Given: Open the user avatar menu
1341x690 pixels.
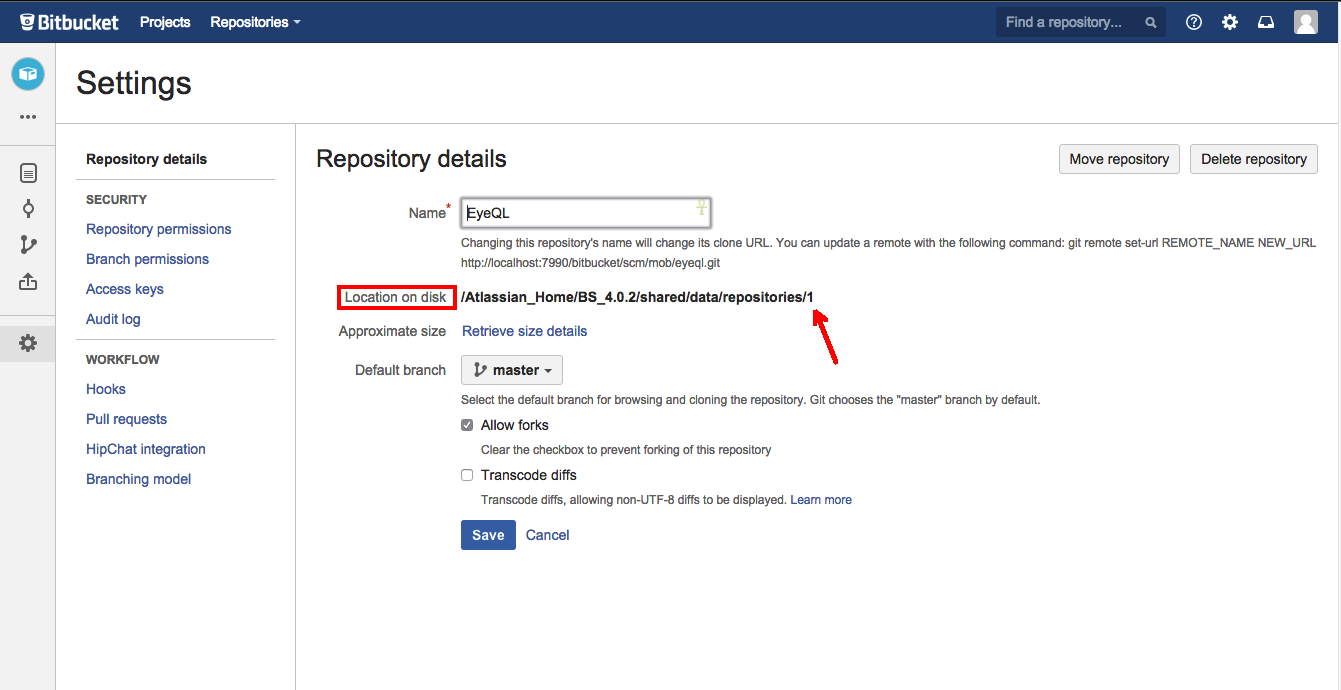Looking at the screenshot, I should click(x=1306, y=22).
